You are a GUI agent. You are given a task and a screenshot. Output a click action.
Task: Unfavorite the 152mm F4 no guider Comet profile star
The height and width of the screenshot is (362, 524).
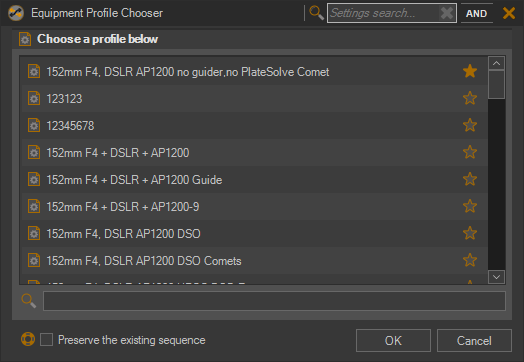pyautogui.click(x=470, y=71)
